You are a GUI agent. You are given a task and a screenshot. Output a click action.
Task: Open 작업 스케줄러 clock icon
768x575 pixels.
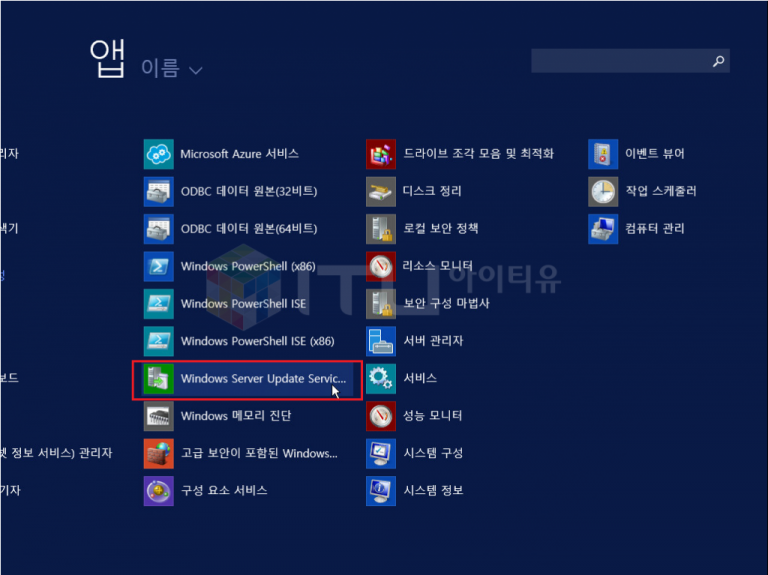(603, 191)
